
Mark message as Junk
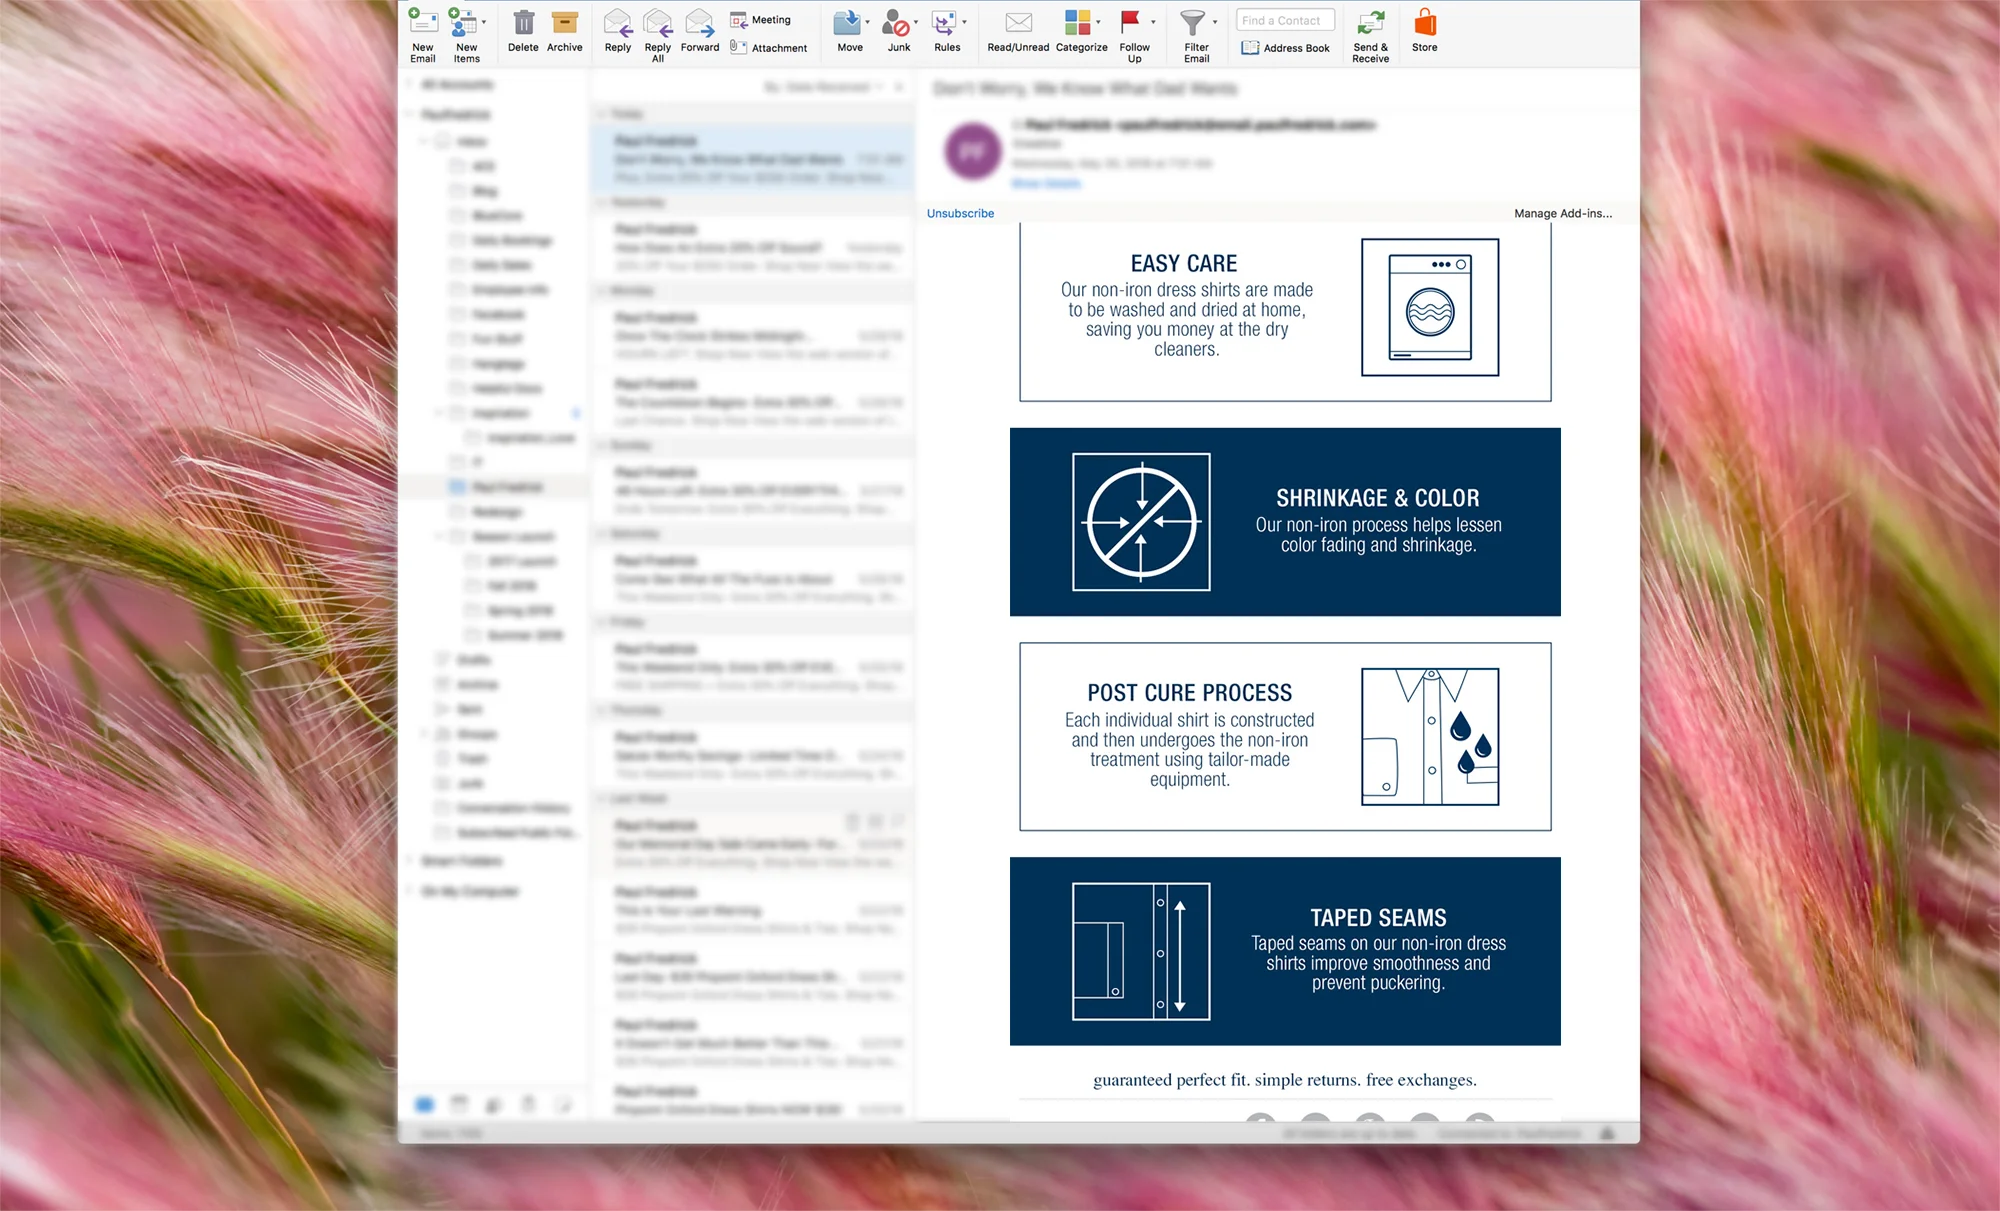897,31
